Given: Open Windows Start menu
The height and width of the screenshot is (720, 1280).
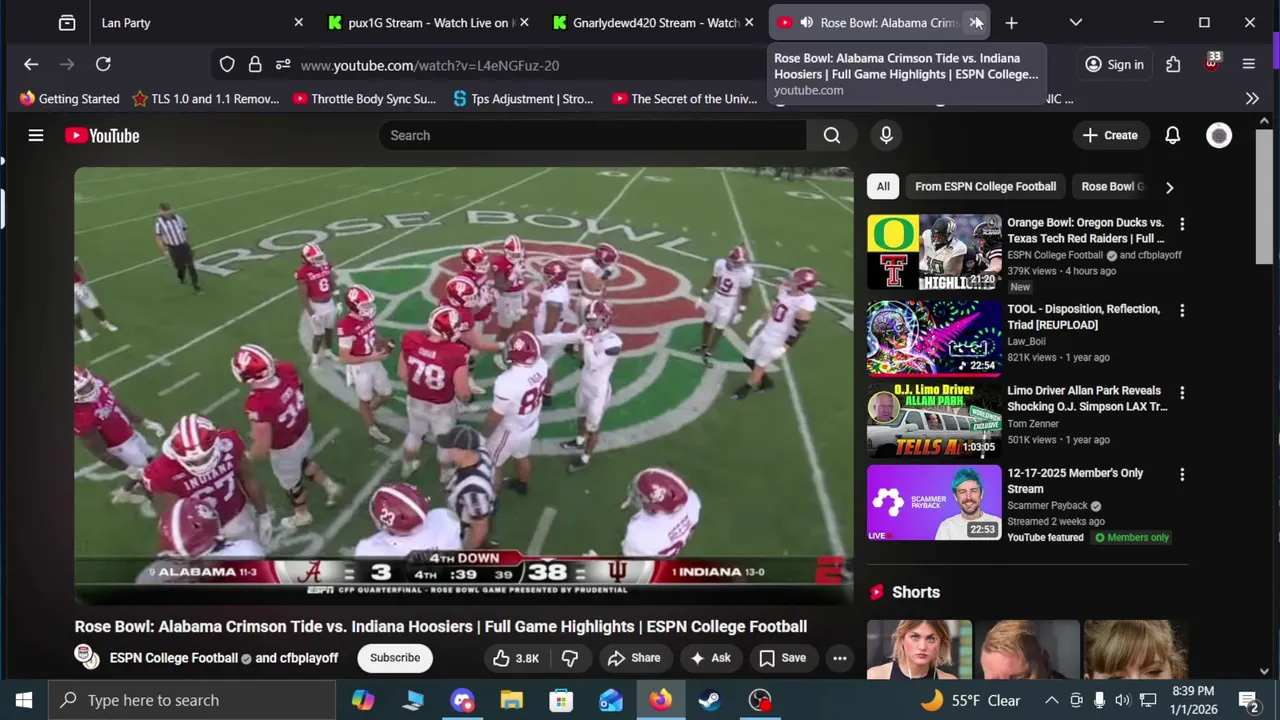Looking at the screenshot, I should (x=24, y=700).
